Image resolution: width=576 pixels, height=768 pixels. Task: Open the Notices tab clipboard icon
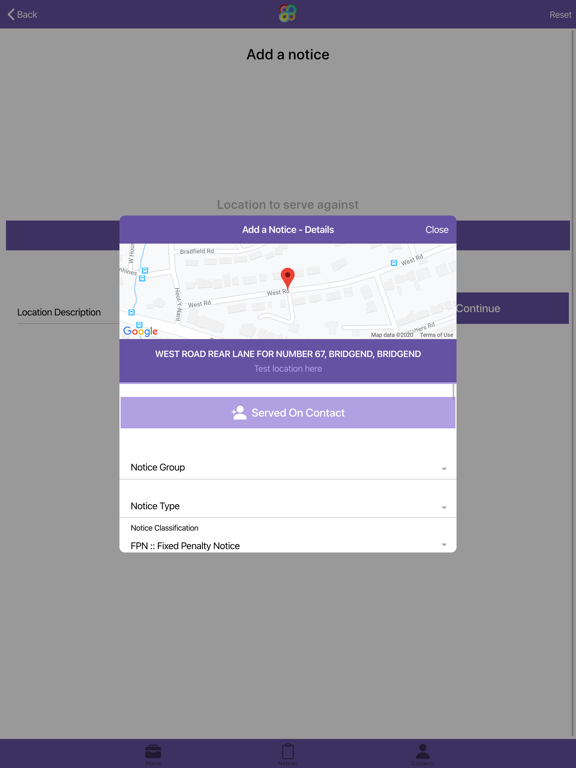[x=288, y=751]
